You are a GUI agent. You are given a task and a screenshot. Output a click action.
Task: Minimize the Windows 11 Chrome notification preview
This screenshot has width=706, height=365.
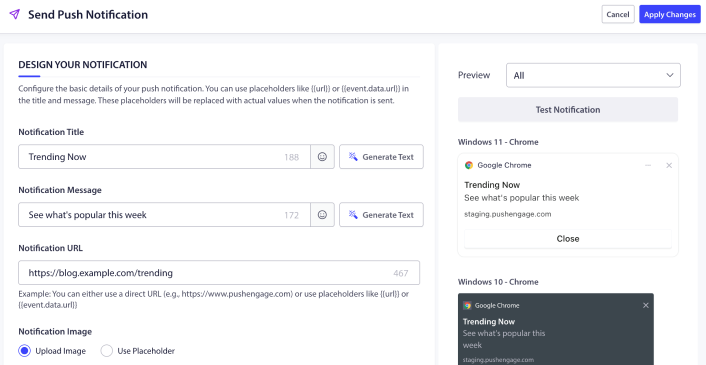(x=648, y=165)
